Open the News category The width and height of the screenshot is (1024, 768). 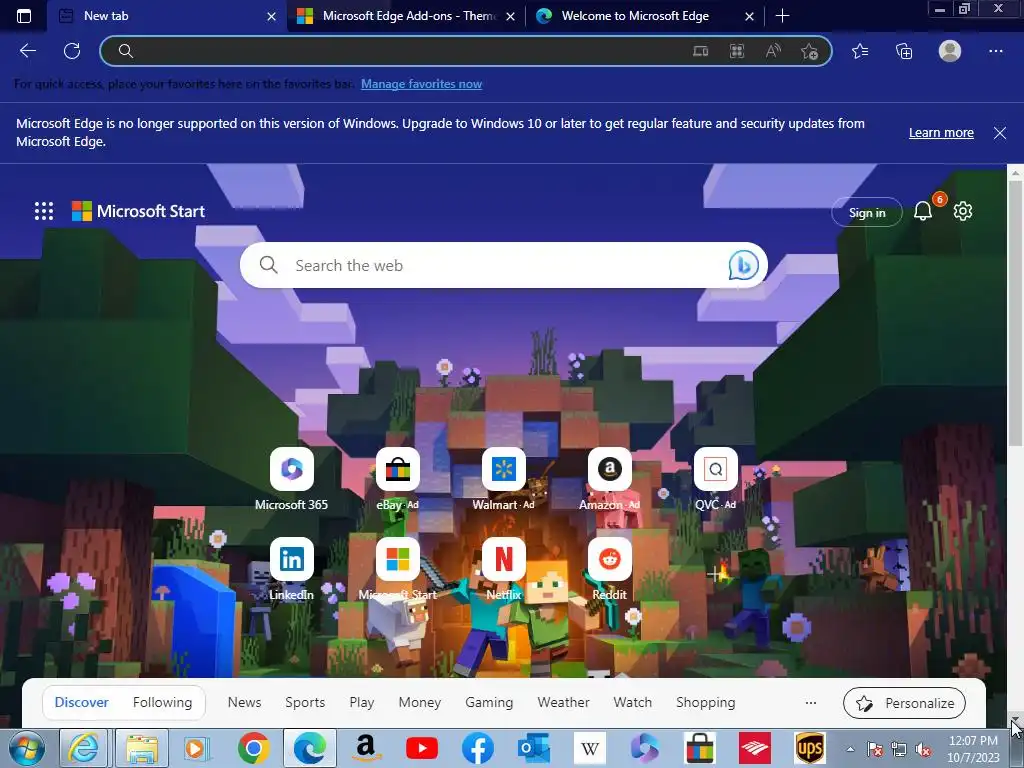click(244, 702)
